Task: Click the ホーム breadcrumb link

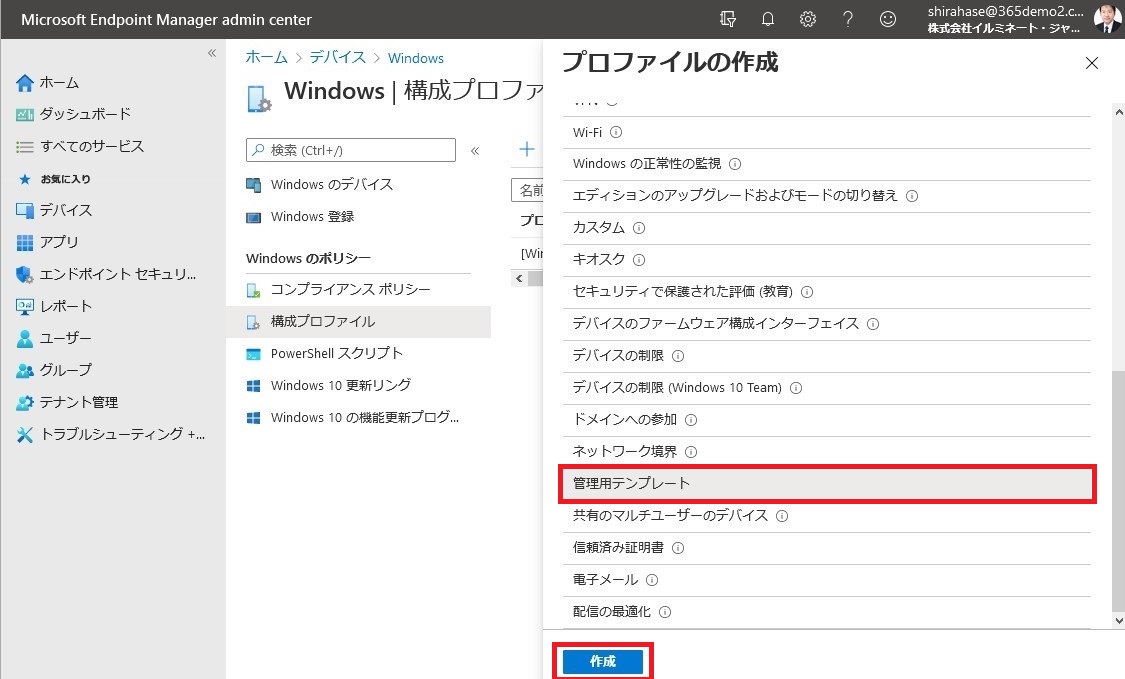Action: click(x=266, y=57)
